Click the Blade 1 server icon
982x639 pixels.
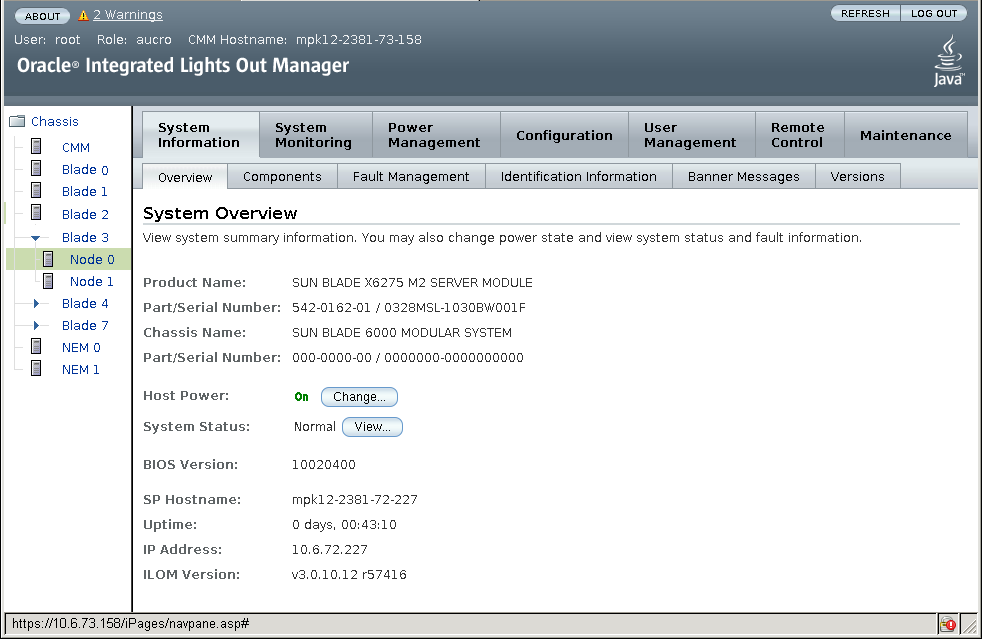36,190
